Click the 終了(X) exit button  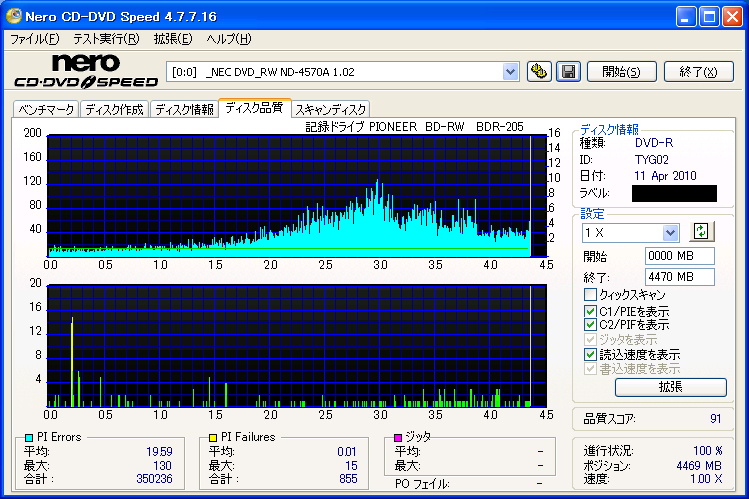point(699,72)
